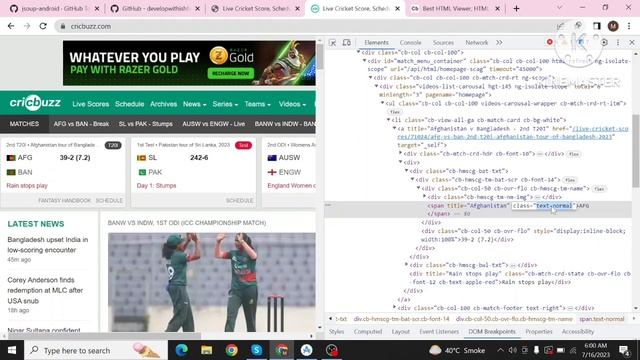Select AUSW vs ENGW - Live match
The width and height of the screenshot is (640, 360).
tap(213, 124)
